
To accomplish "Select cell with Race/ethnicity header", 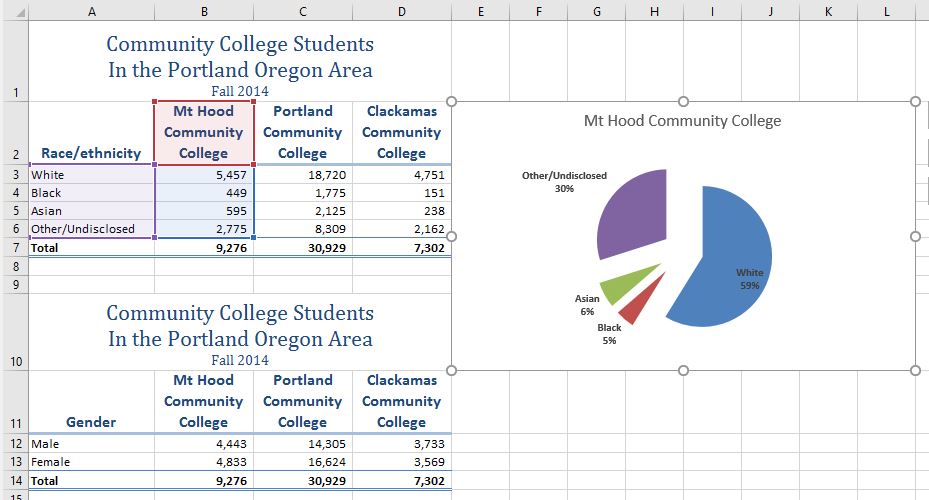I will click(91, 133).
